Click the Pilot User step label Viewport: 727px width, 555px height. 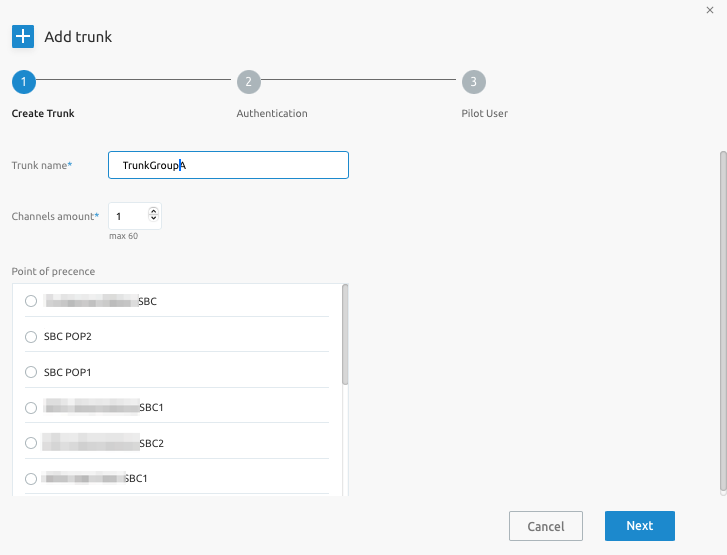pos(484,114)
